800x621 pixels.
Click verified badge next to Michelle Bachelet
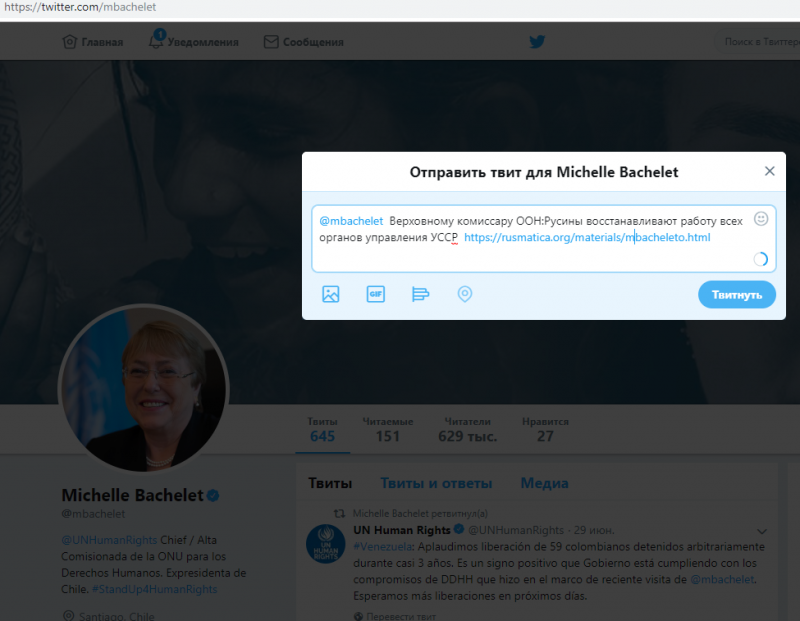point(213,495)
